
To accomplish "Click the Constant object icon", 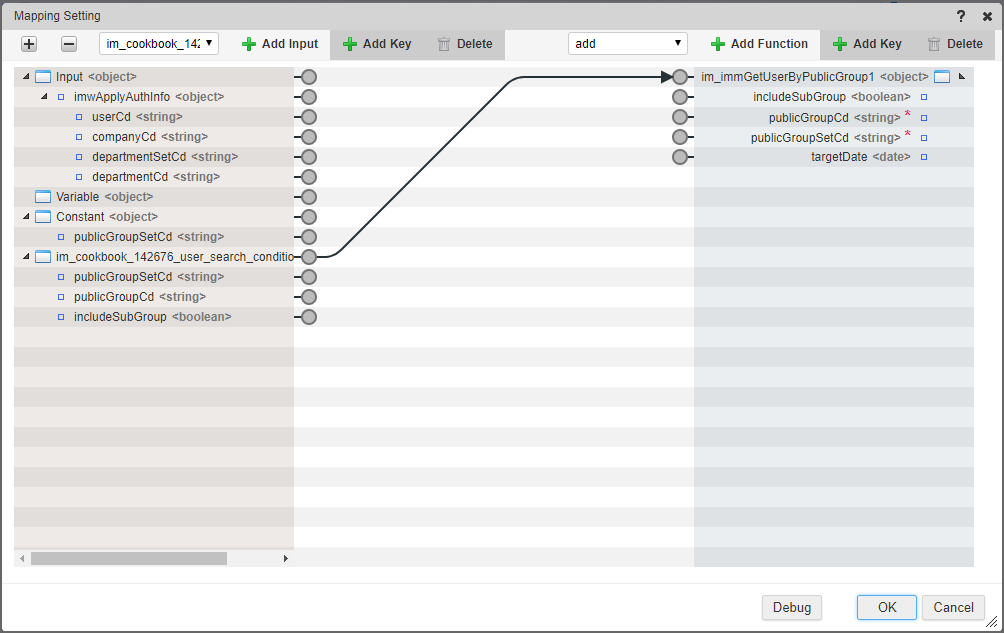I will (43, 217).
